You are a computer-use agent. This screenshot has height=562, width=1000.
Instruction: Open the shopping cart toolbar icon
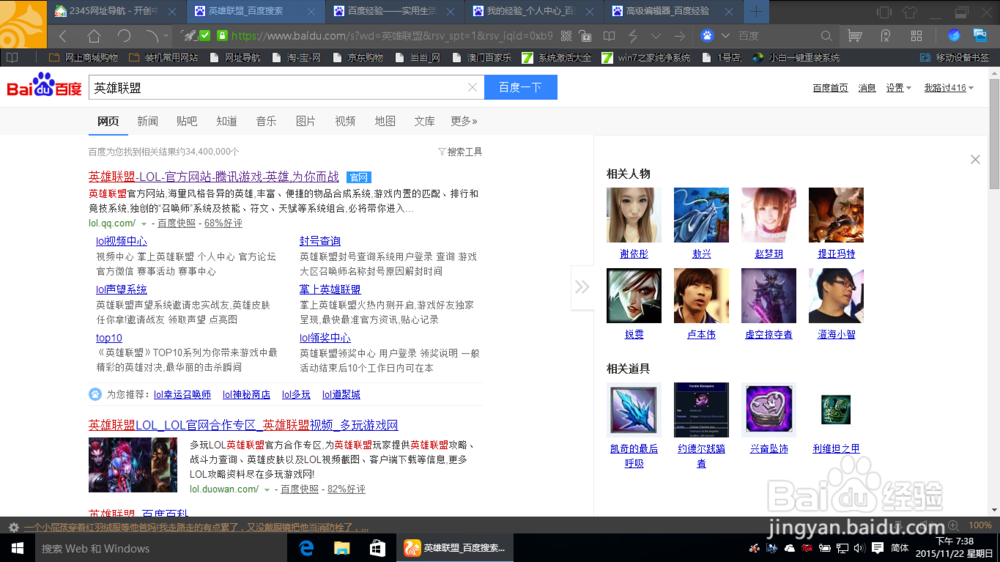click(x=855, y=36)
